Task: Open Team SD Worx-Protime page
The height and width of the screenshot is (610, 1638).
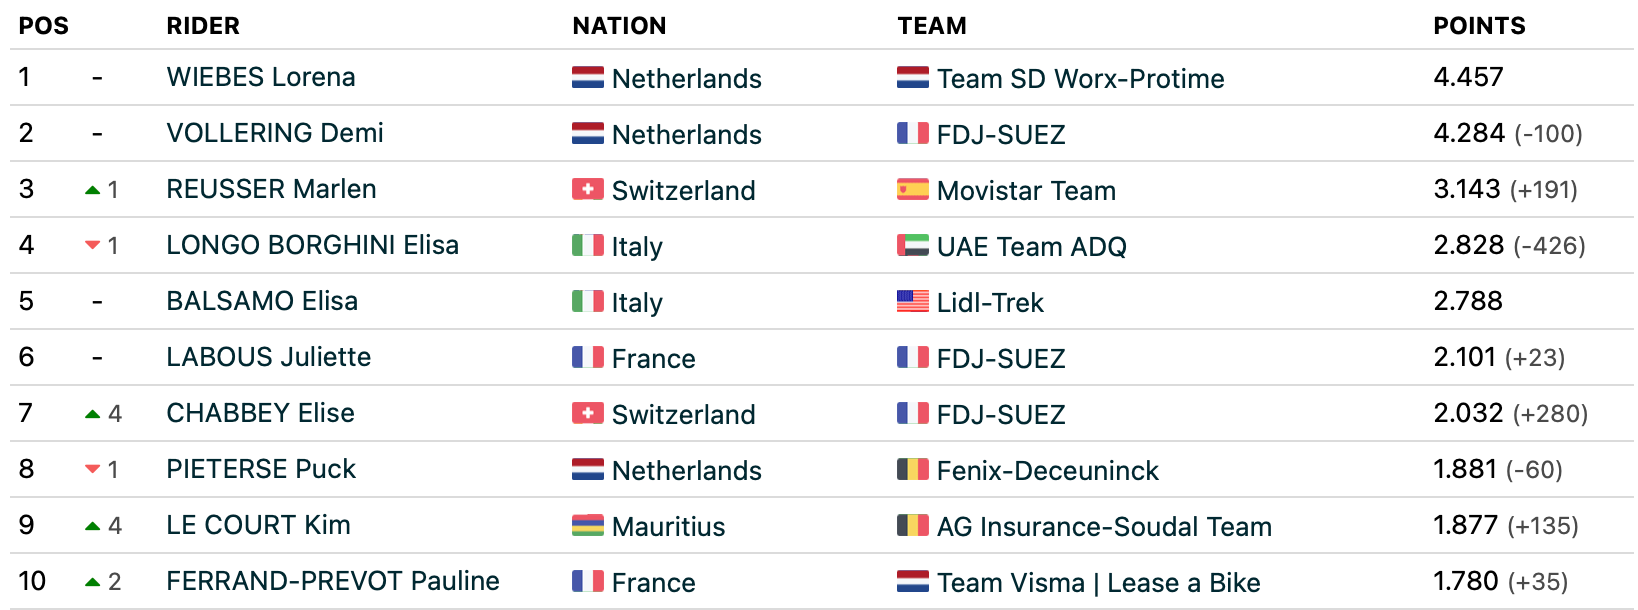Action: 1080,79
